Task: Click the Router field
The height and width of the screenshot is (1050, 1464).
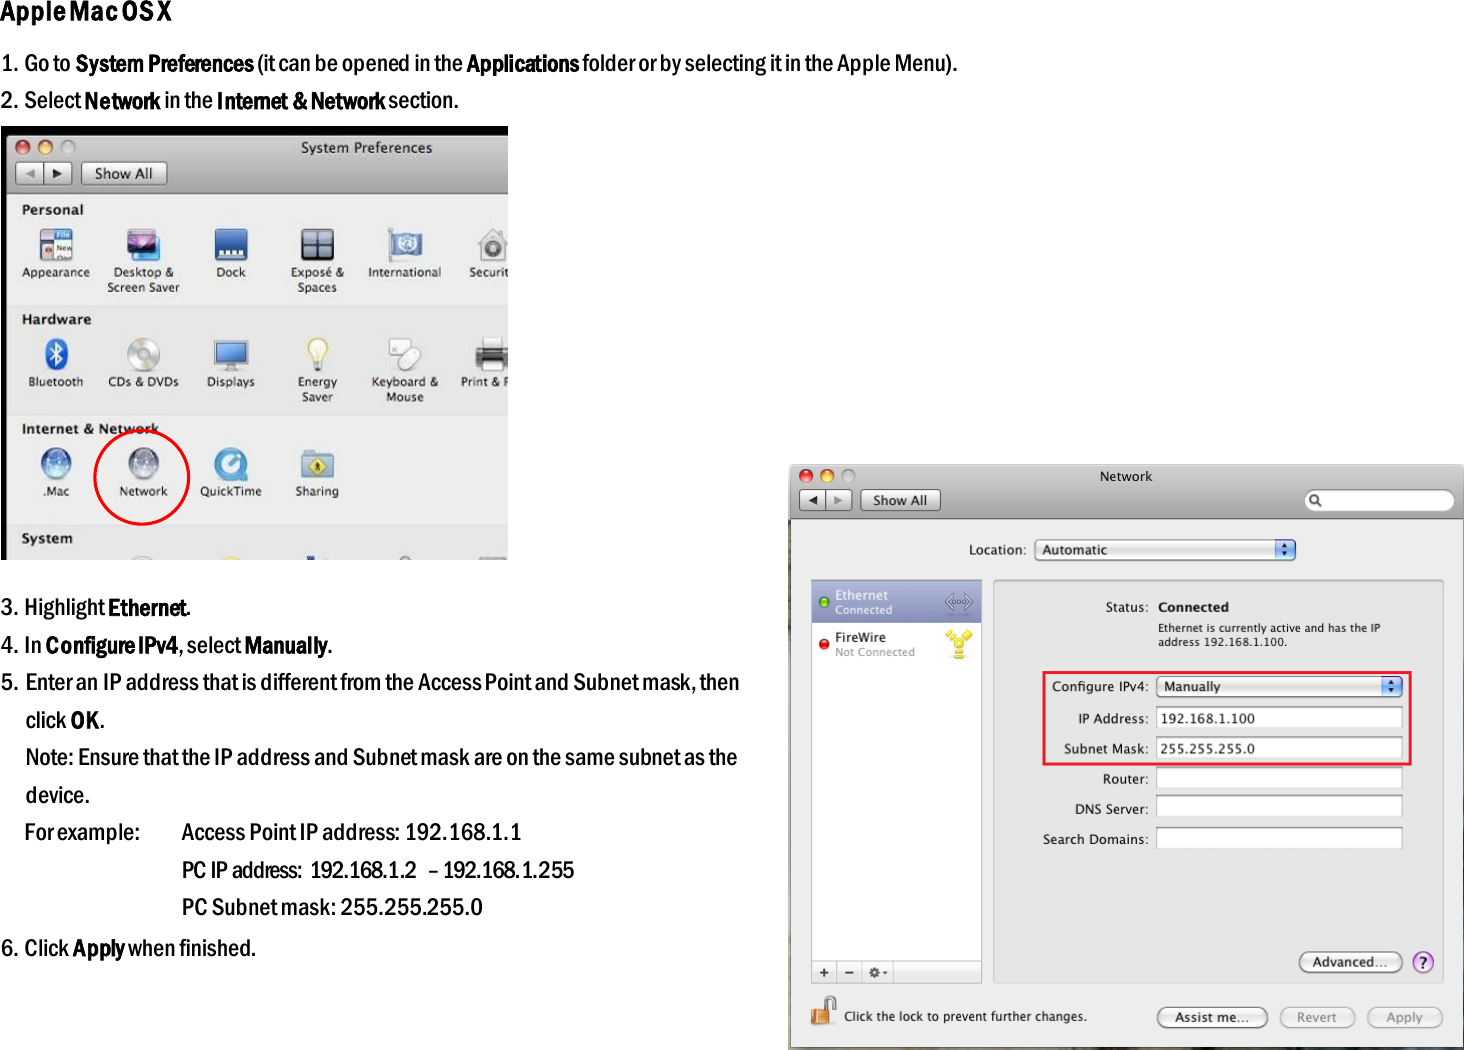Action: coord(1279,778)
